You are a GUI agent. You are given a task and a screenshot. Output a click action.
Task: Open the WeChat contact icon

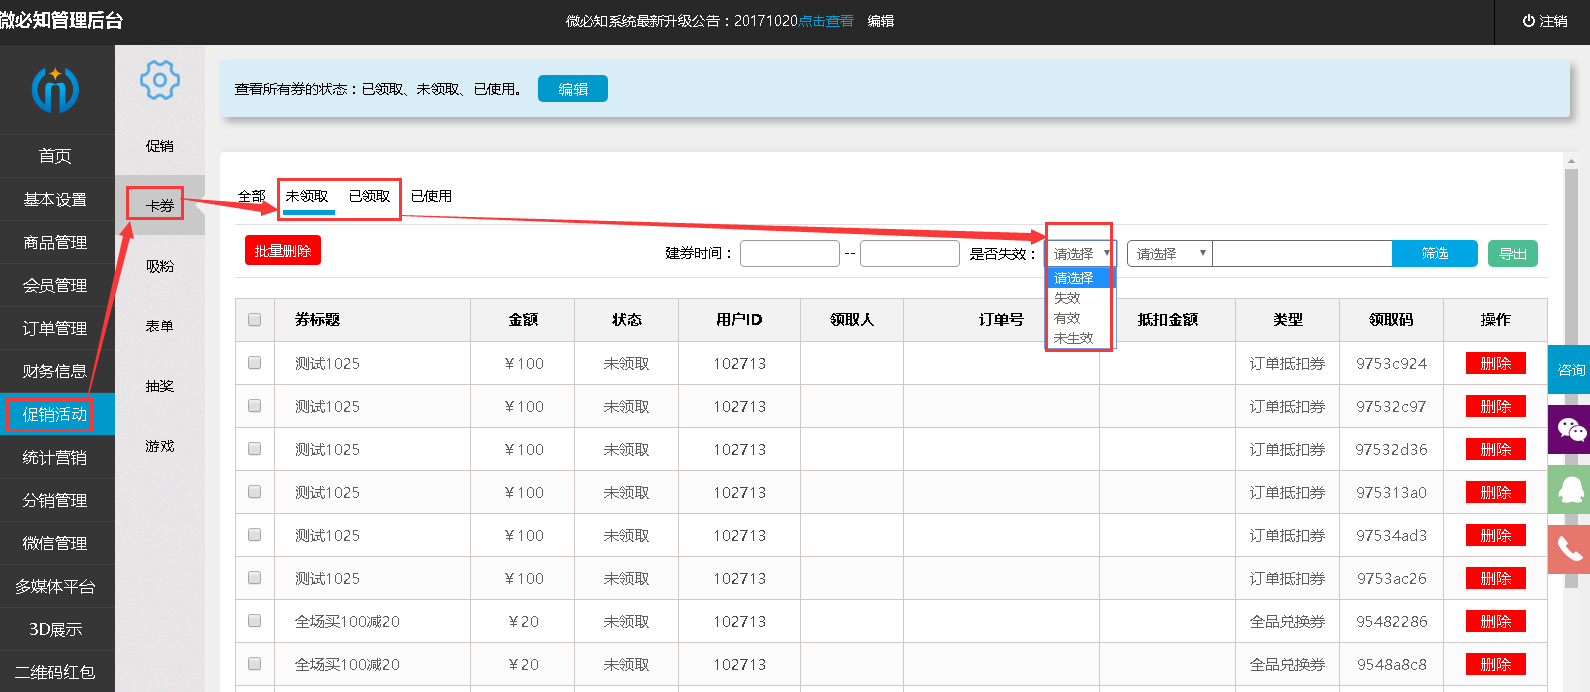(x=1570, y=430)
